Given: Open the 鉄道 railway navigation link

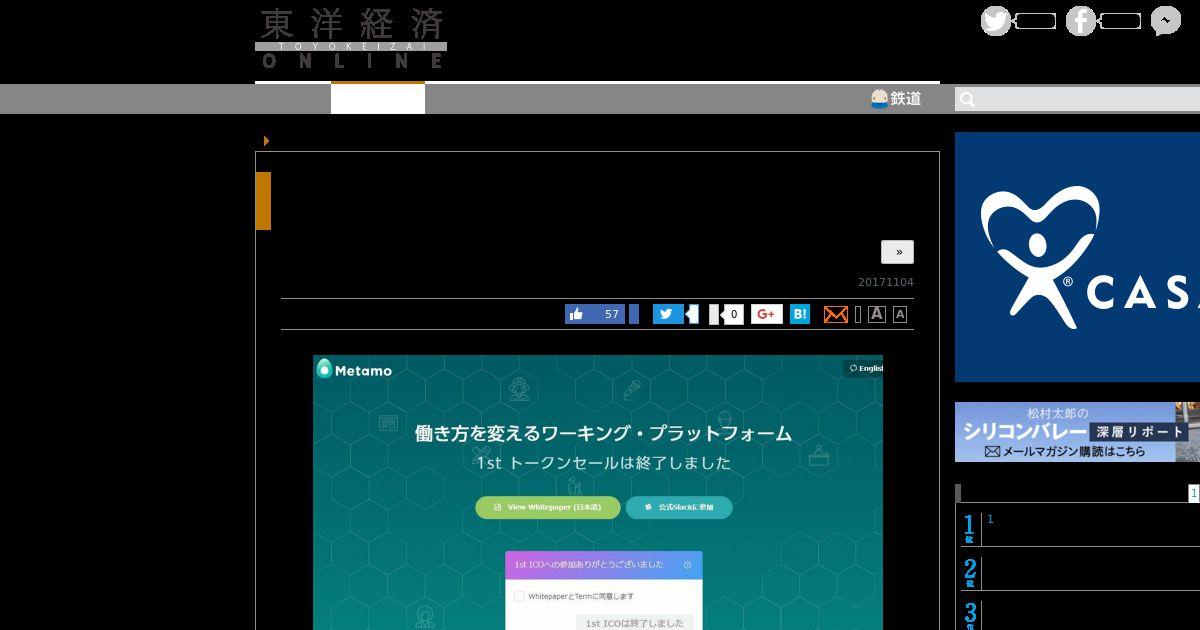Looking at the screenshot, I should pos(896,98).
